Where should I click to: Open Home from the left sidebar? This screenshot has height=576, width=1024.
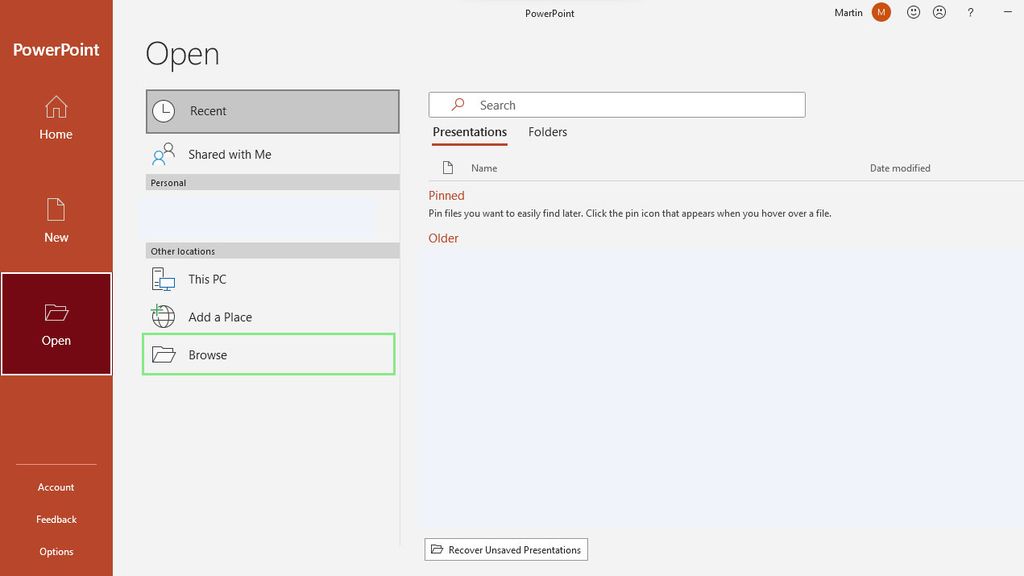[x=56, y=119]
